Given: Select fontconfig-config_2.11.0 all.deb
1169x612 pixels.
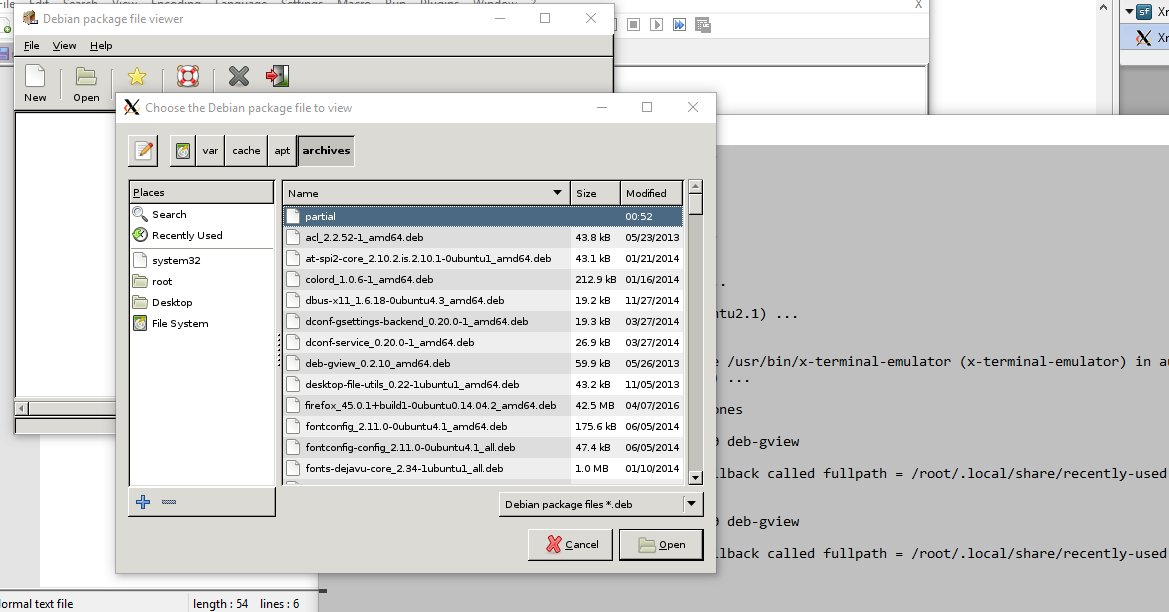Looking at the screenshot, I should (x=482, y=447).
